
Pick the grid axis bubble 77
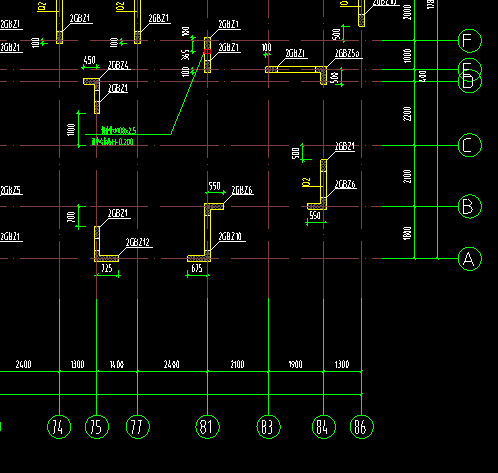point(138,427)
